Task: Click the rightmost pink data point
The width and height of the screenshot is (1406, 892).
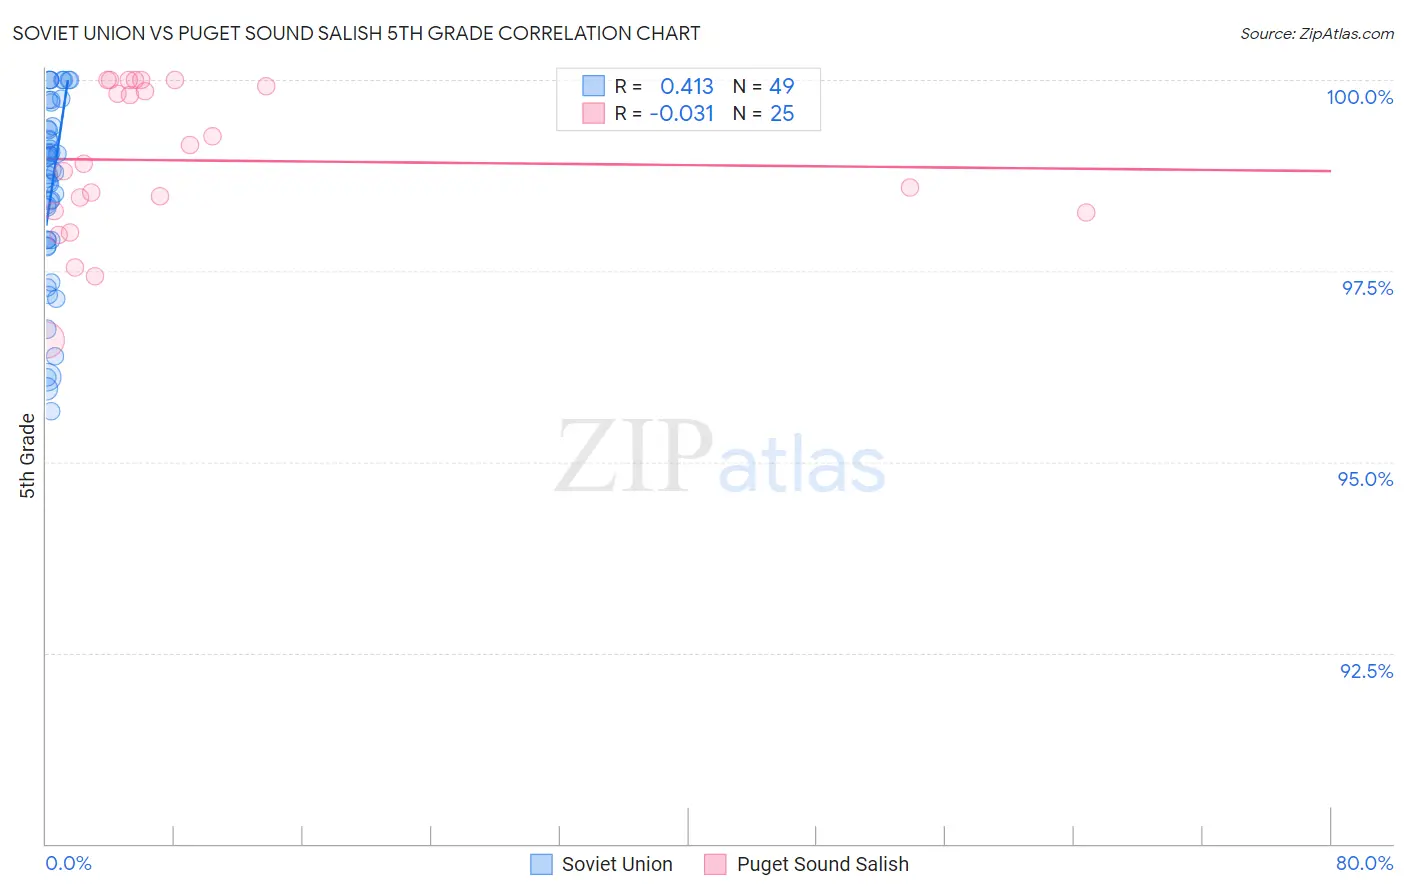Action: pyautogui.click(x=1086, y=212)
